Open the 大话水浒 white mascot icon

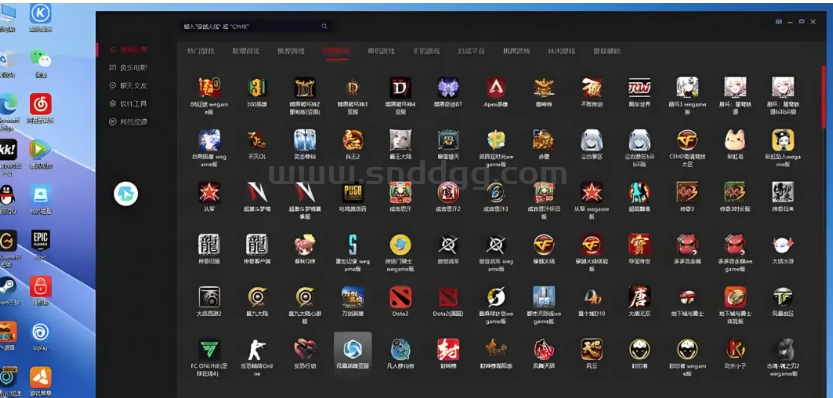point(783,244)
